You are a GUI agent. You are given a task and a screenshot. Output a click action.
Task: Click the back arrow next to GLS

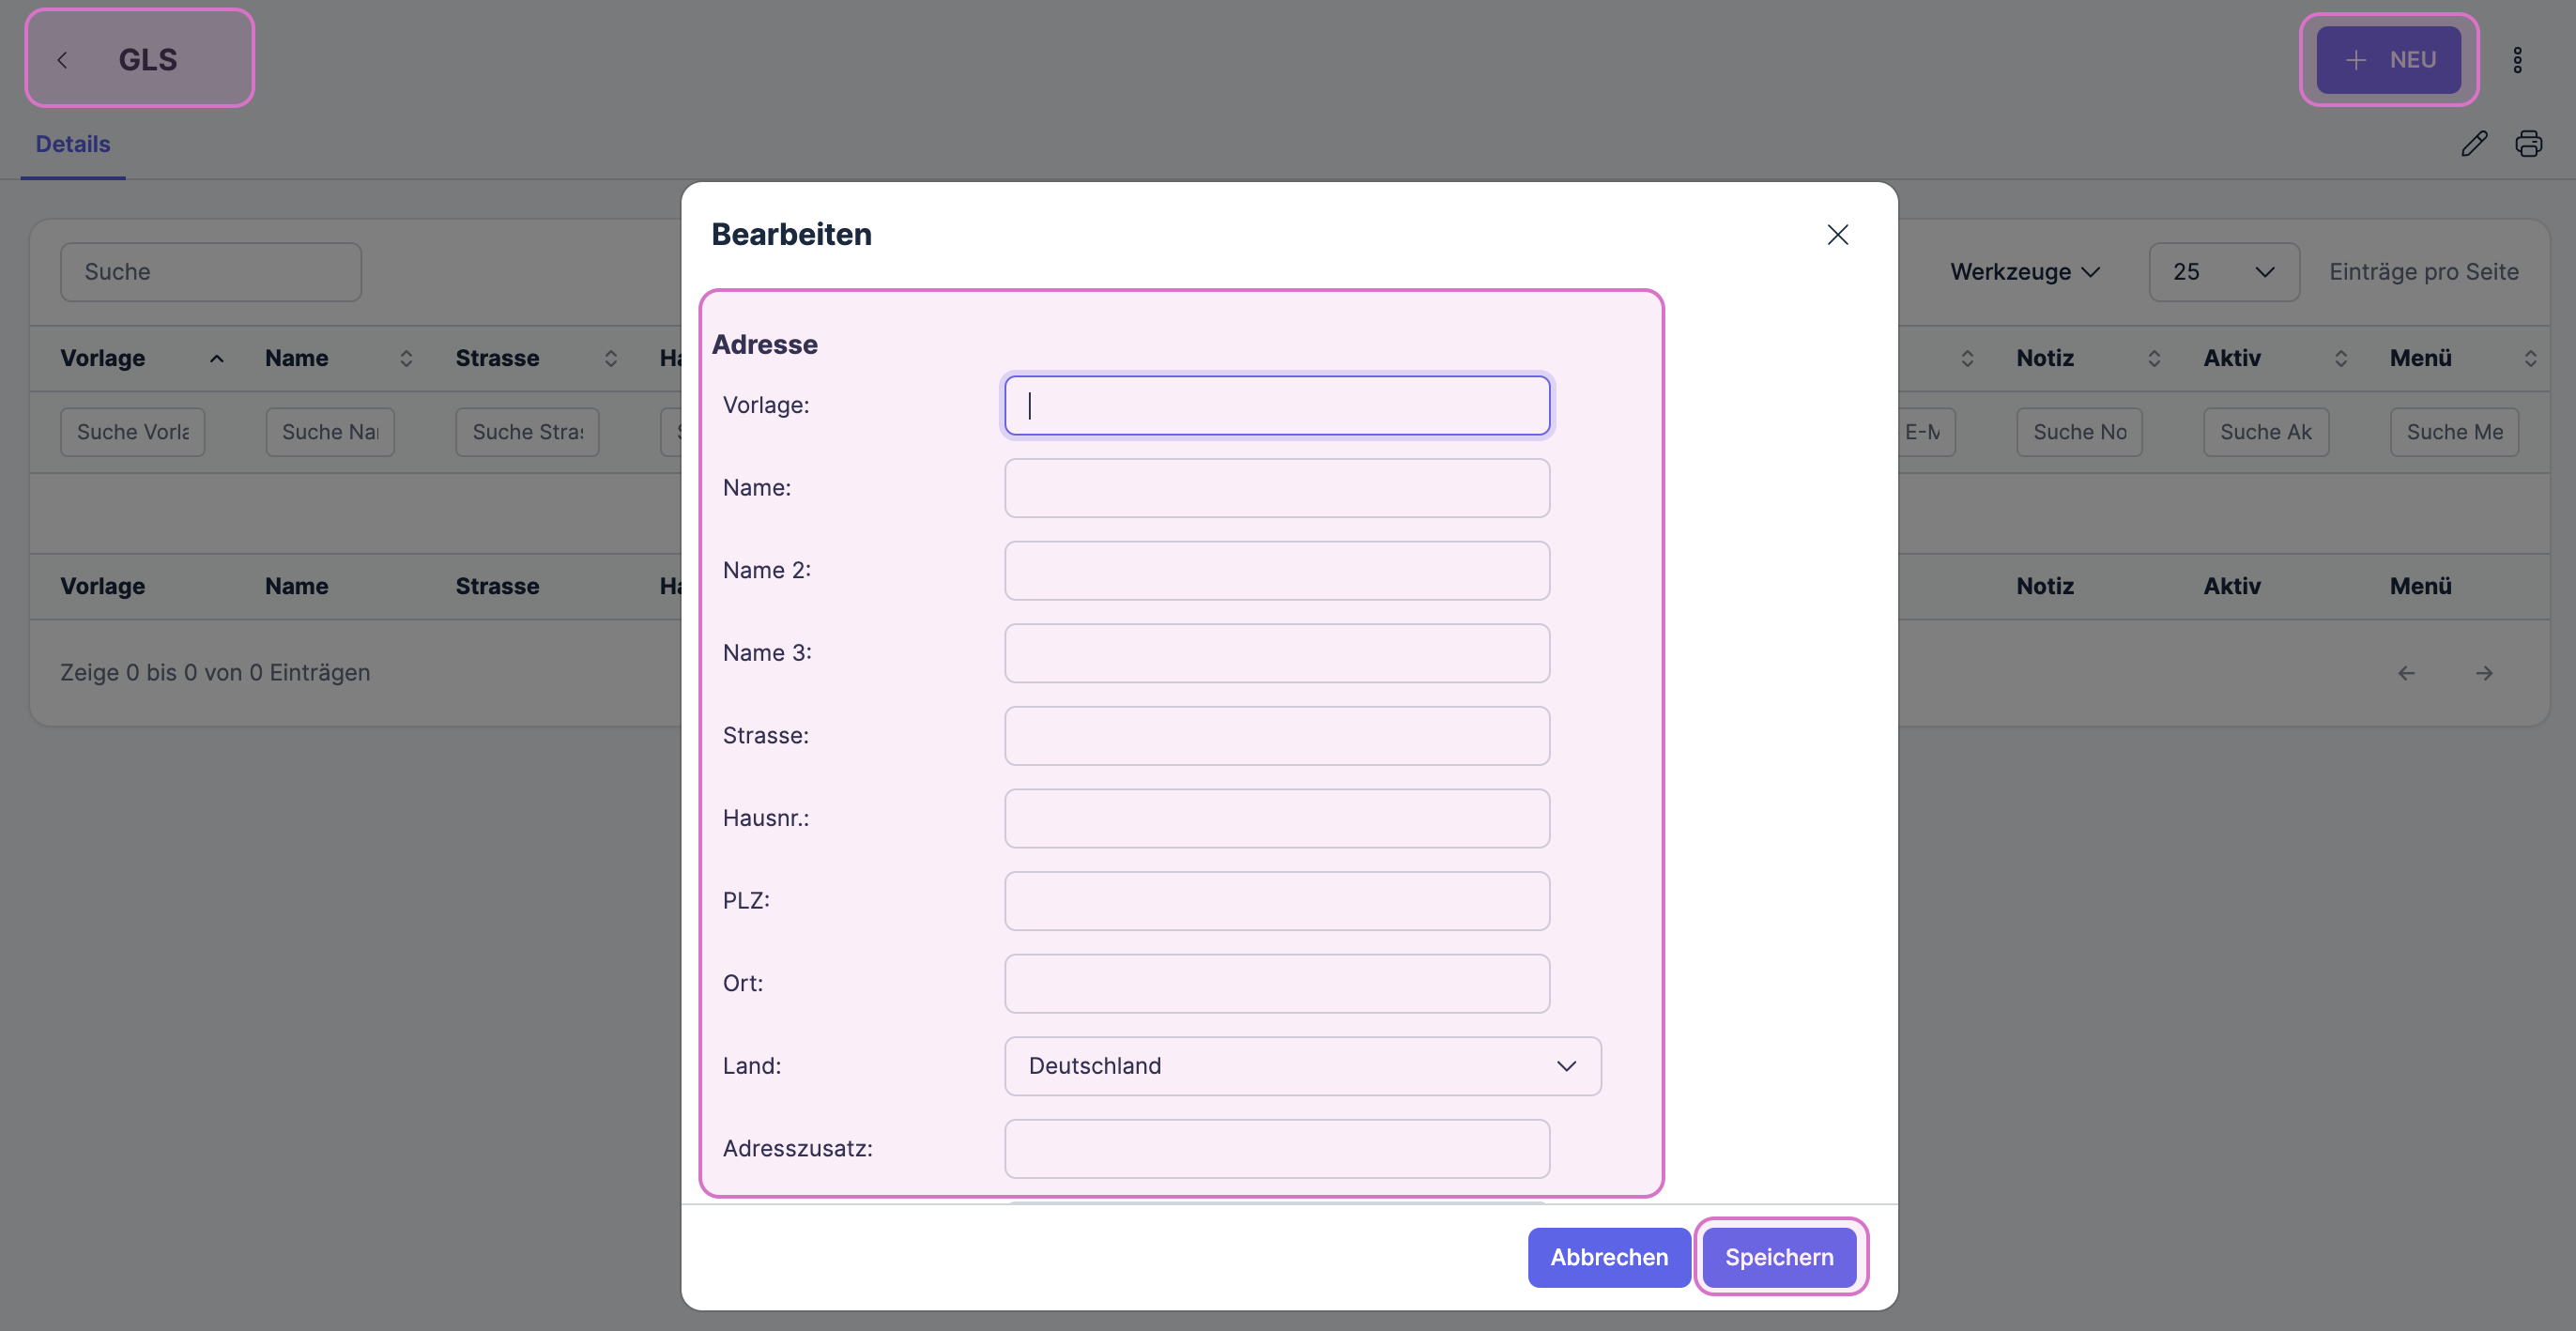point(63,60)
